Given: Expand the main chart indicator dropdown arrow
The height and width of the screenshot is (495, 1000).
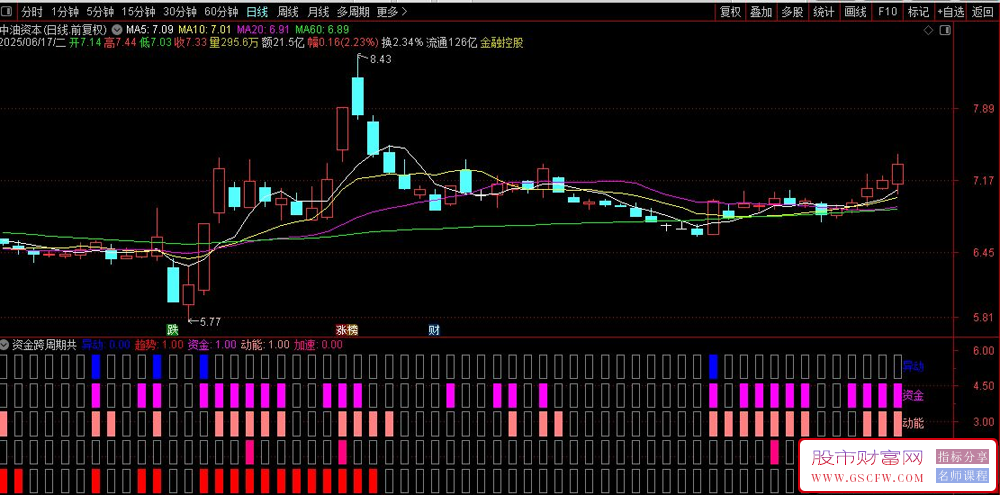Looking at the screenshot, I should [117, 29].
